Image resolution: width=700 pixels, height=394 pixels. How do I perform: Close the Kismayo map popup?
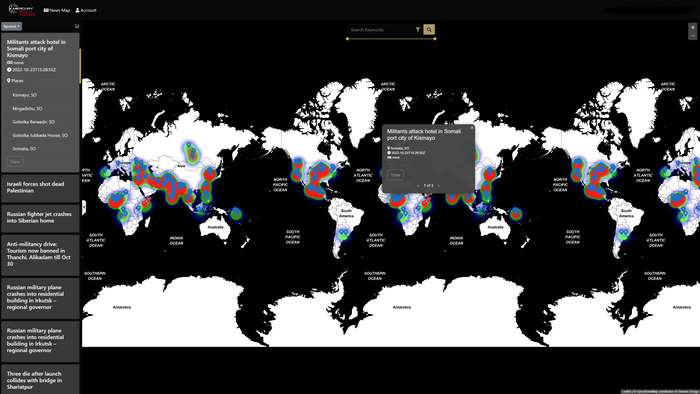[x=472, y=128]
